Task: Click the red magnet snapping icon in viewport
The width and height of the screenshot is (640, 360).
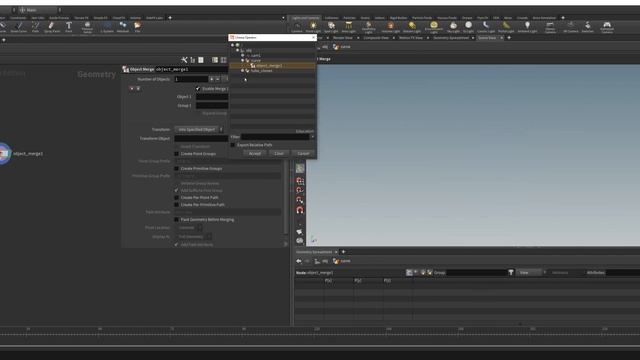Action: [x=300, y=210]
